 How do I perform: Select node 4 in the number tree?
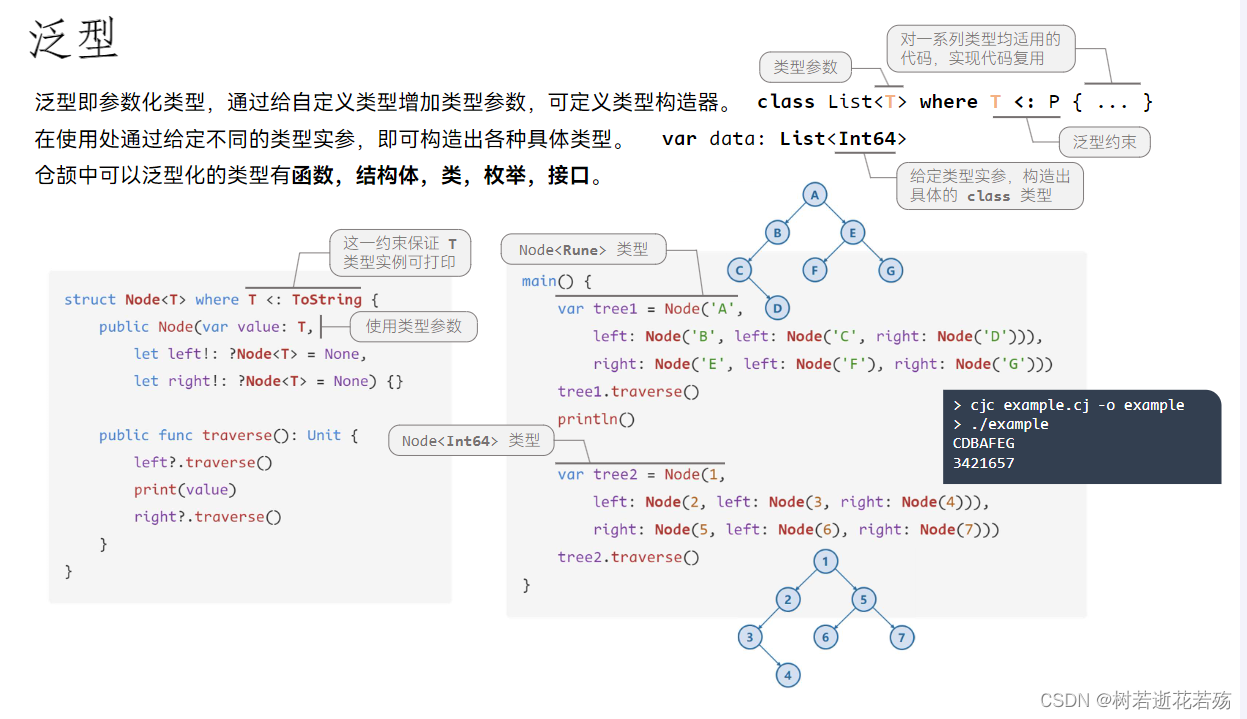pos(788,675)
